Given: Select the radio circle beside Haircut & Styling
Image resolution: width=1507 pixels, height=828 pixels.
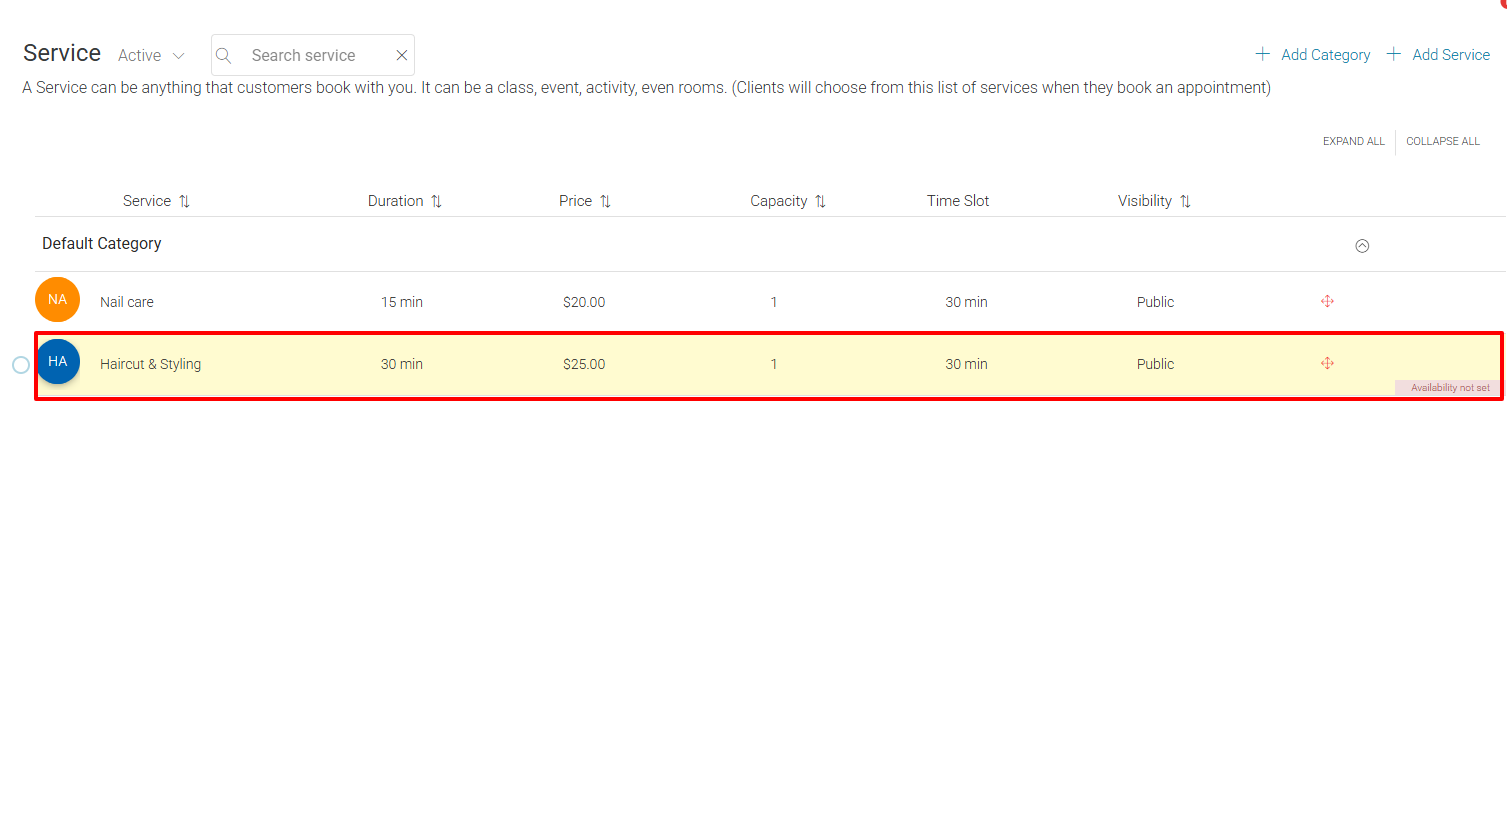Looking at the screenshot, I should [x=20, y=364].
